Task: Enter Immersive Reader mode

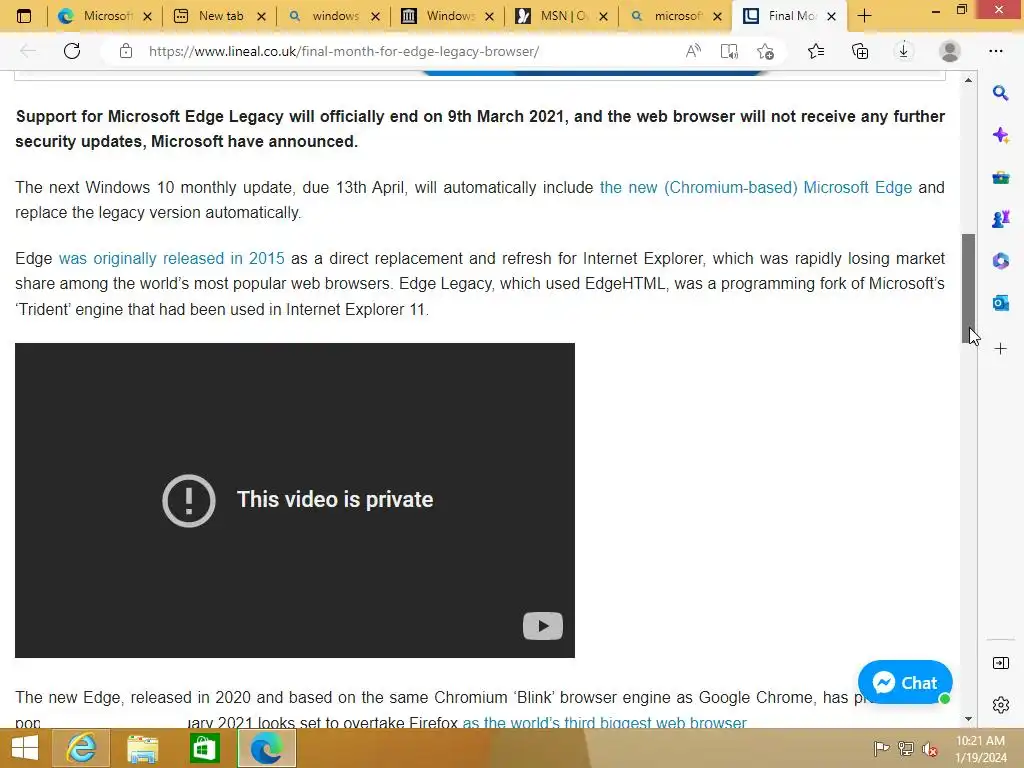Action: [729, 51]
